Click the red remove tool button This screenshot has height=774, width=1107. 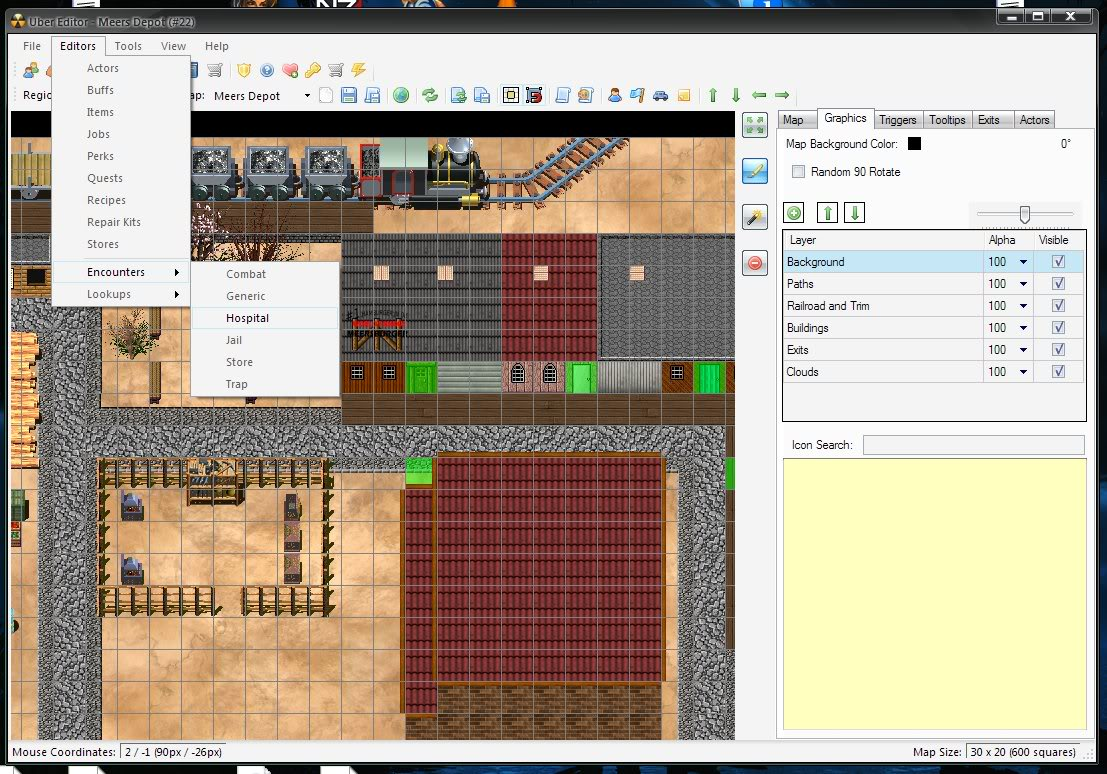pyautogui.click(x=755, y=263)
